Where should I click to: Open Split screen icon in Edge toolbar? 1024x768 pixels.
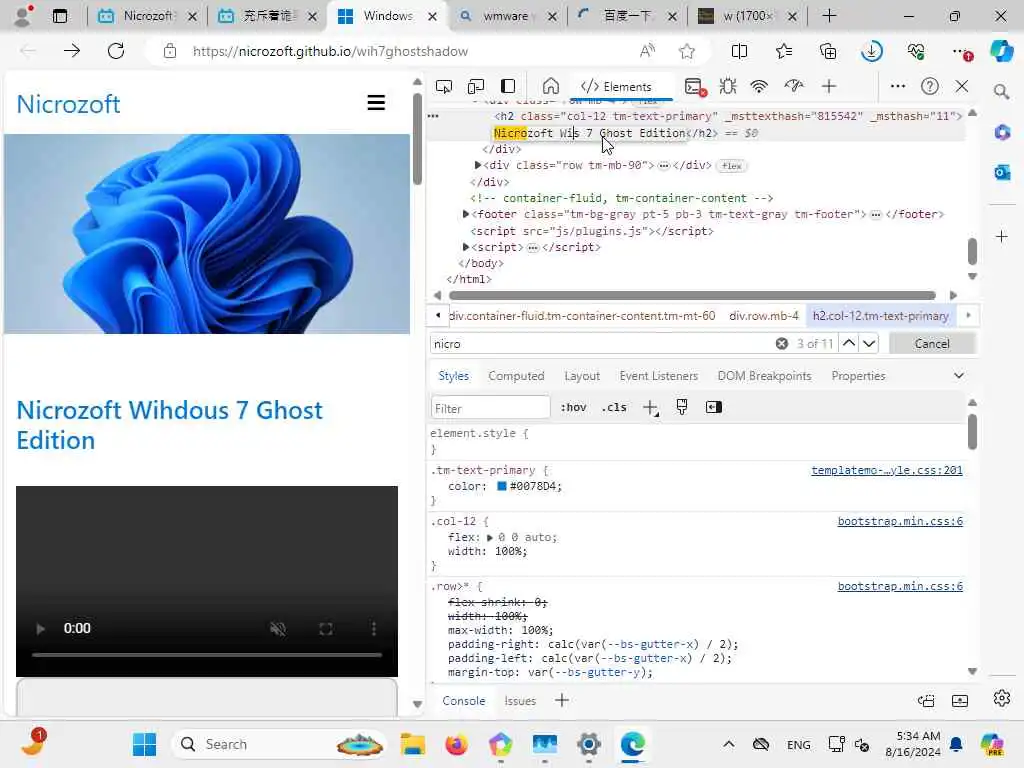pyautogui.click(x=739, y=51)
